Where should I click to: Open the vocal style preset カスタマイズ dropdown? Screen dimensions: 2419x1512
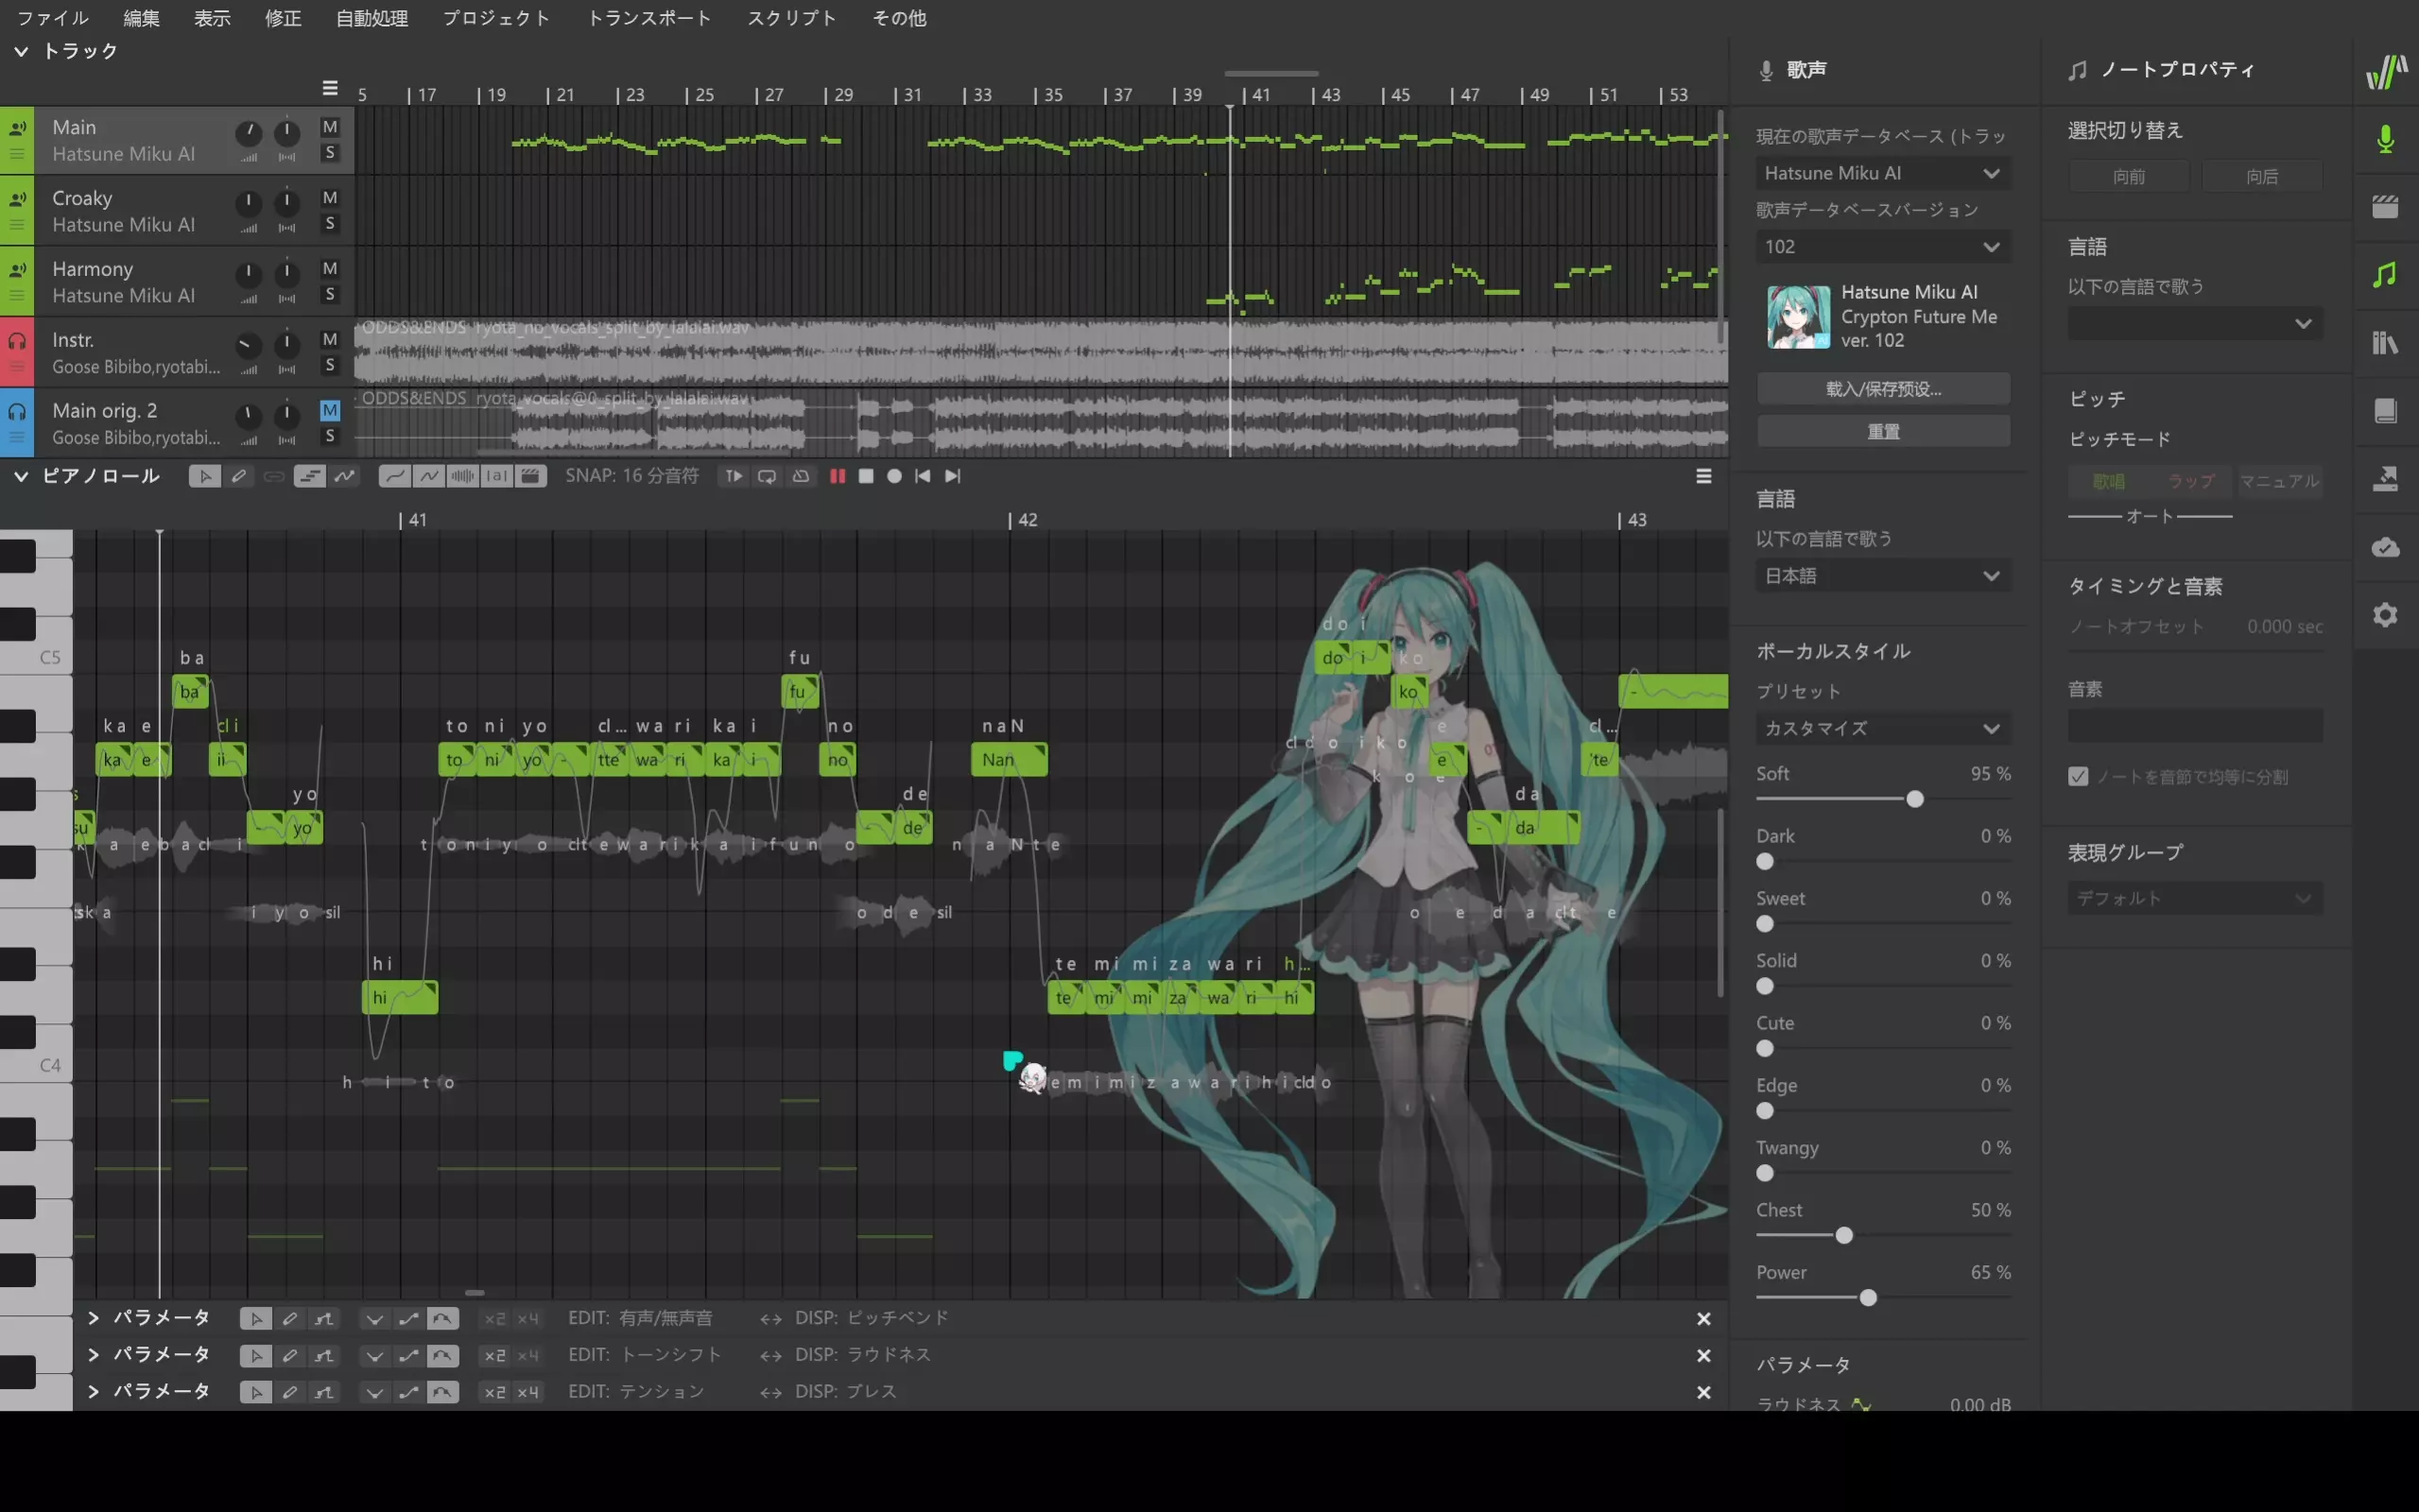(x=1882, y=728)
